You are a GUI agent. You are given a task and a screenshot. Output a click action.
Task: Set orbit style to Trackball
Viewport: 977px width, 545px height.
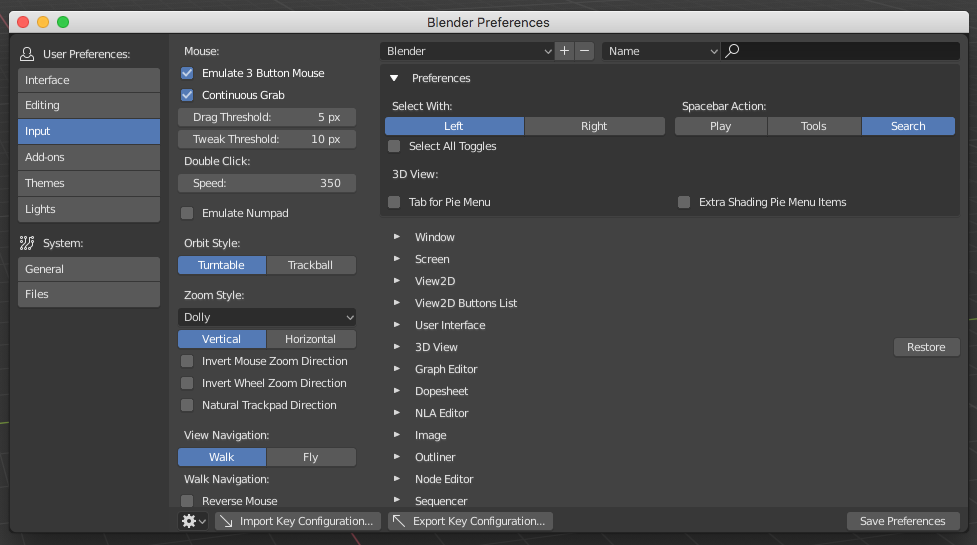pos(311,265)
